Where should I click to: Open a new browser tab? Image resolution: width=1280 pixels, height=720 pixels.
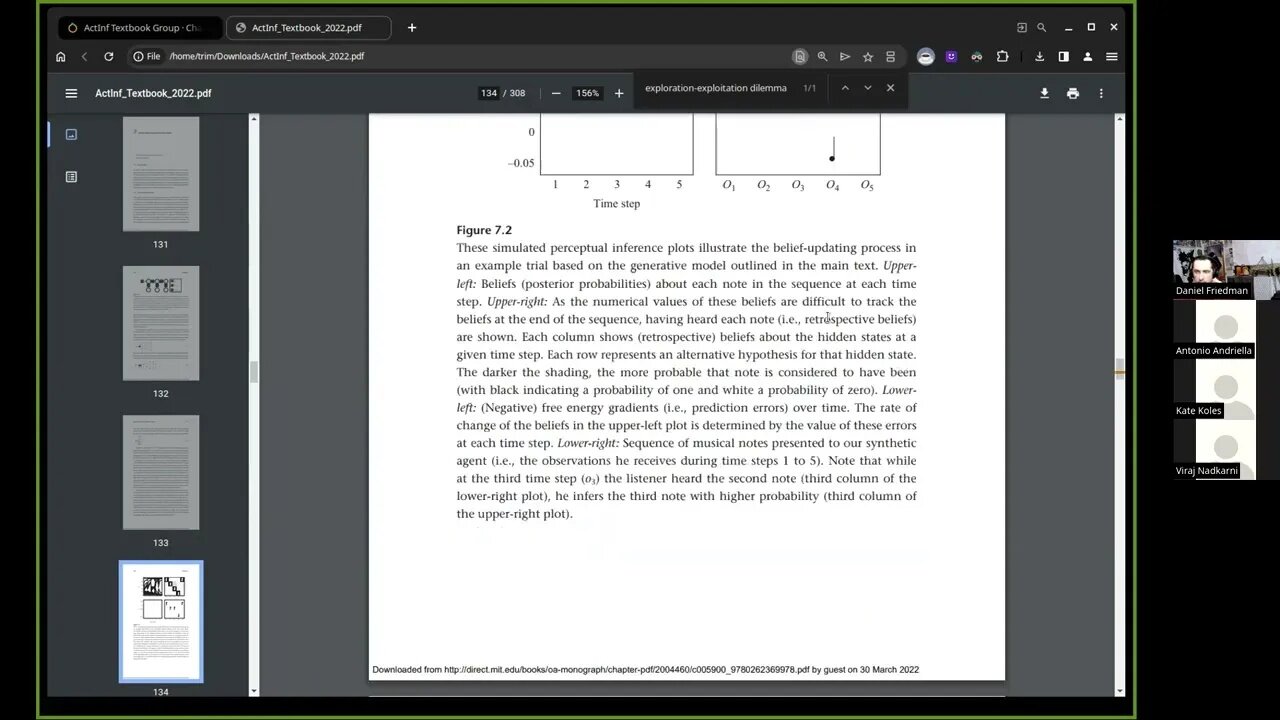(411, 28)
